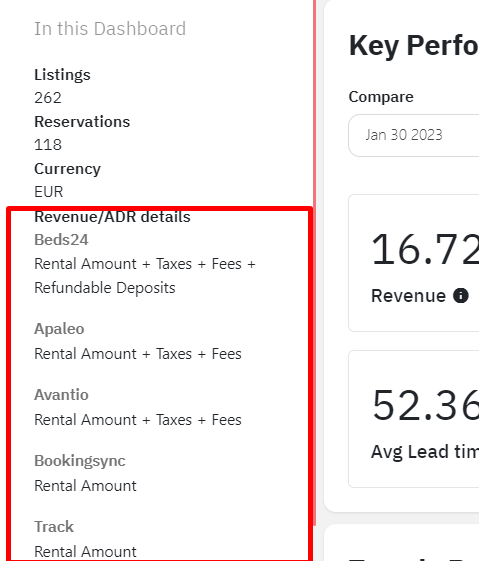This screenshot has width=479, height=561.
Task: Click the Avg Lead time label
Action: (x=425, y=452)
